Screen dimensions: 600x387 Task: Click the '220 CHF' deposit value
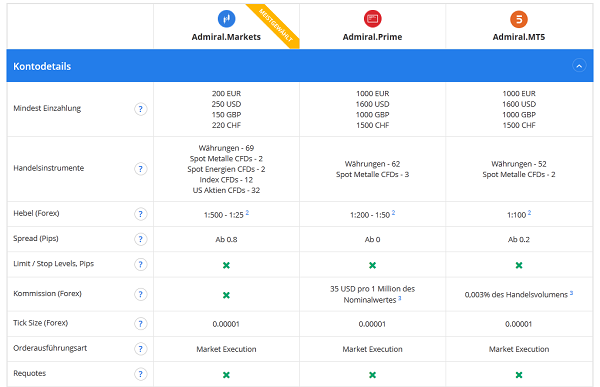click(x=226, y=125)
